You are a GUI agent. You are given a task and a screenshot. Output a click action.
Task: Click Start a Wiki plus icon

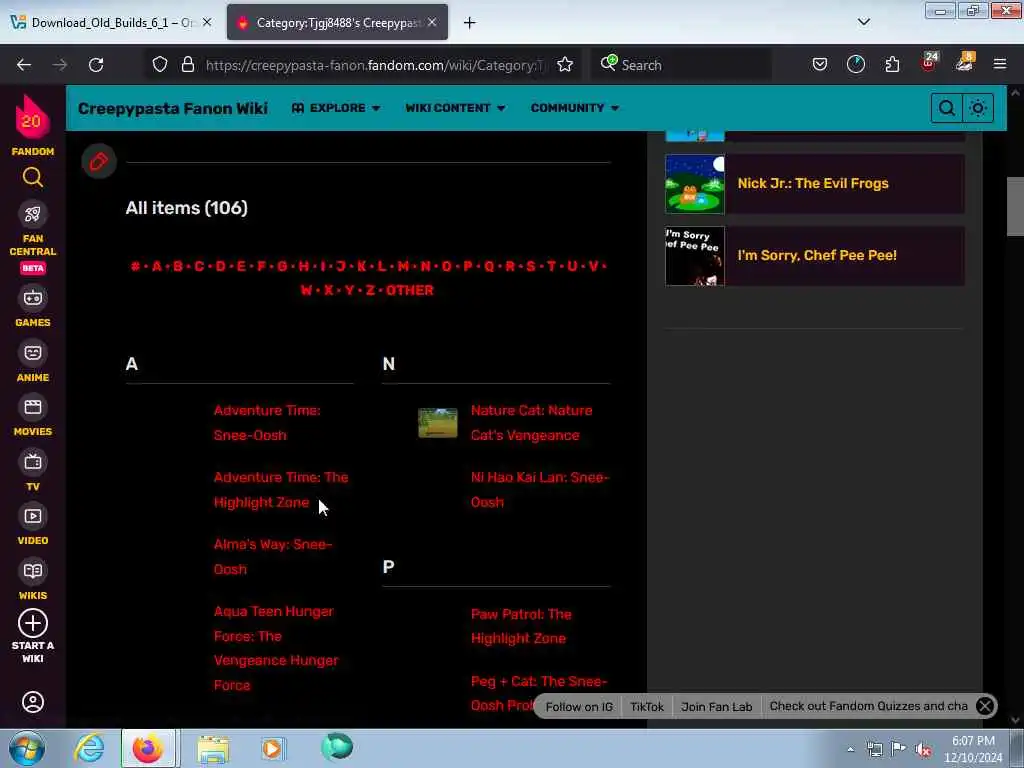coord(33,623)
